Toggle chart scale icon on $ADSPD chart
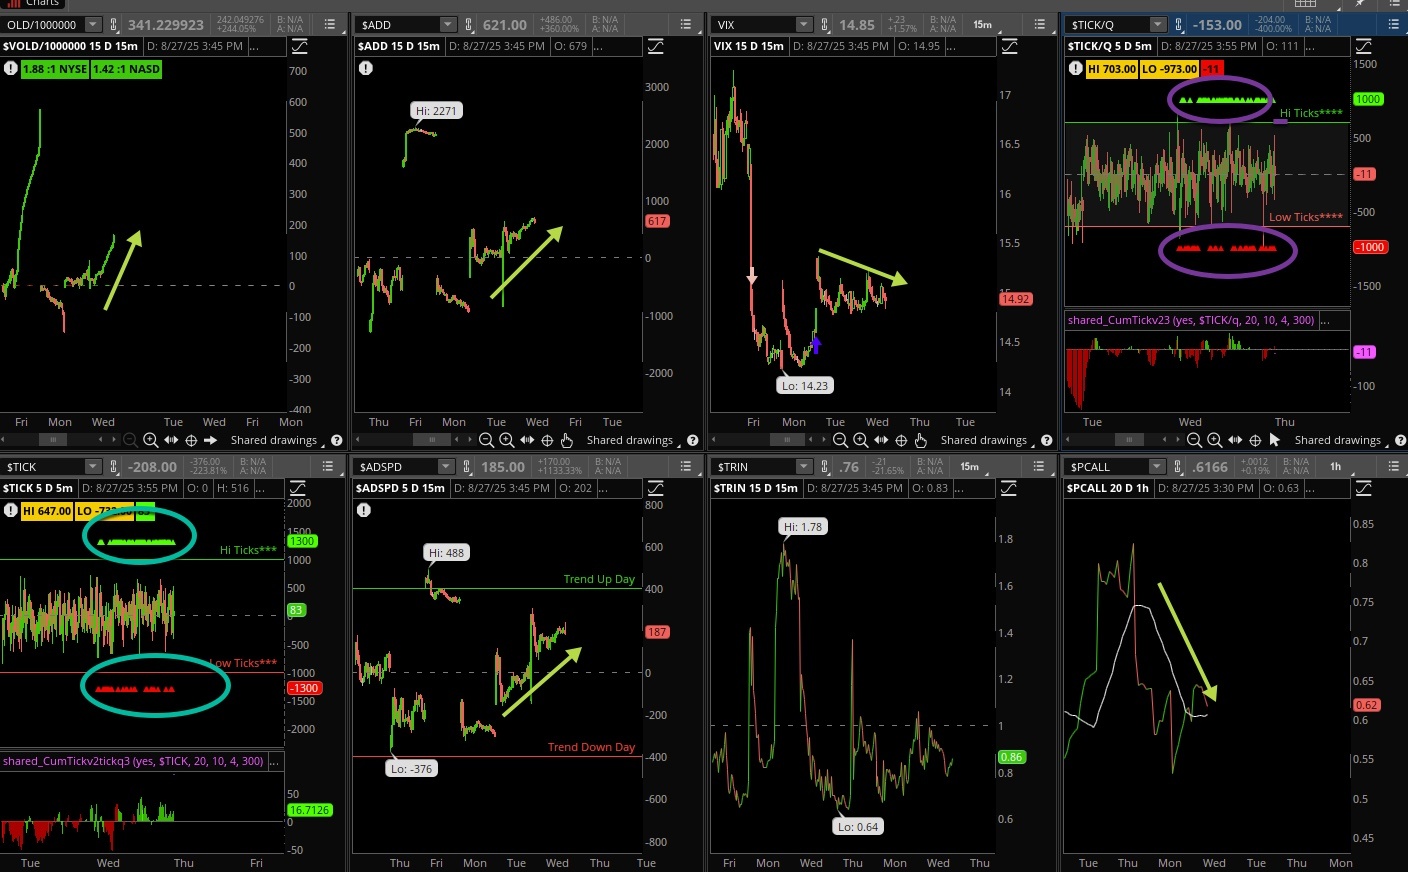This screenshot has width=1408, height=872. (655, 488)
